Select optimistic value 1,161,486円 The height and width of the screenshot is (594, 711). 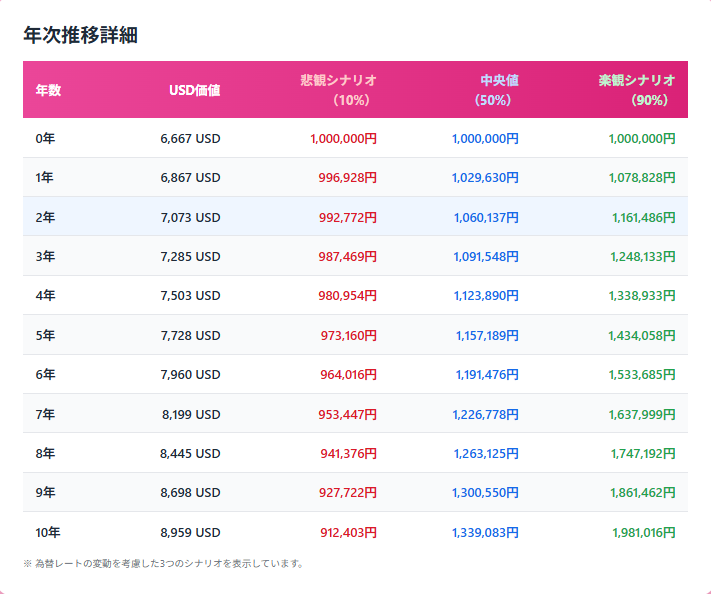coord(641,217)
